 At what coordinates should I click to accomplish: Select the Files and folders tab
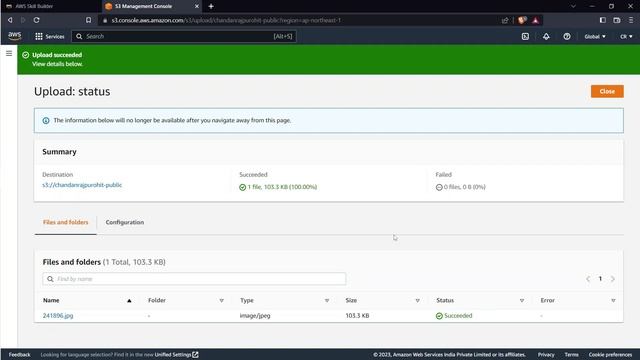(65, 222)
